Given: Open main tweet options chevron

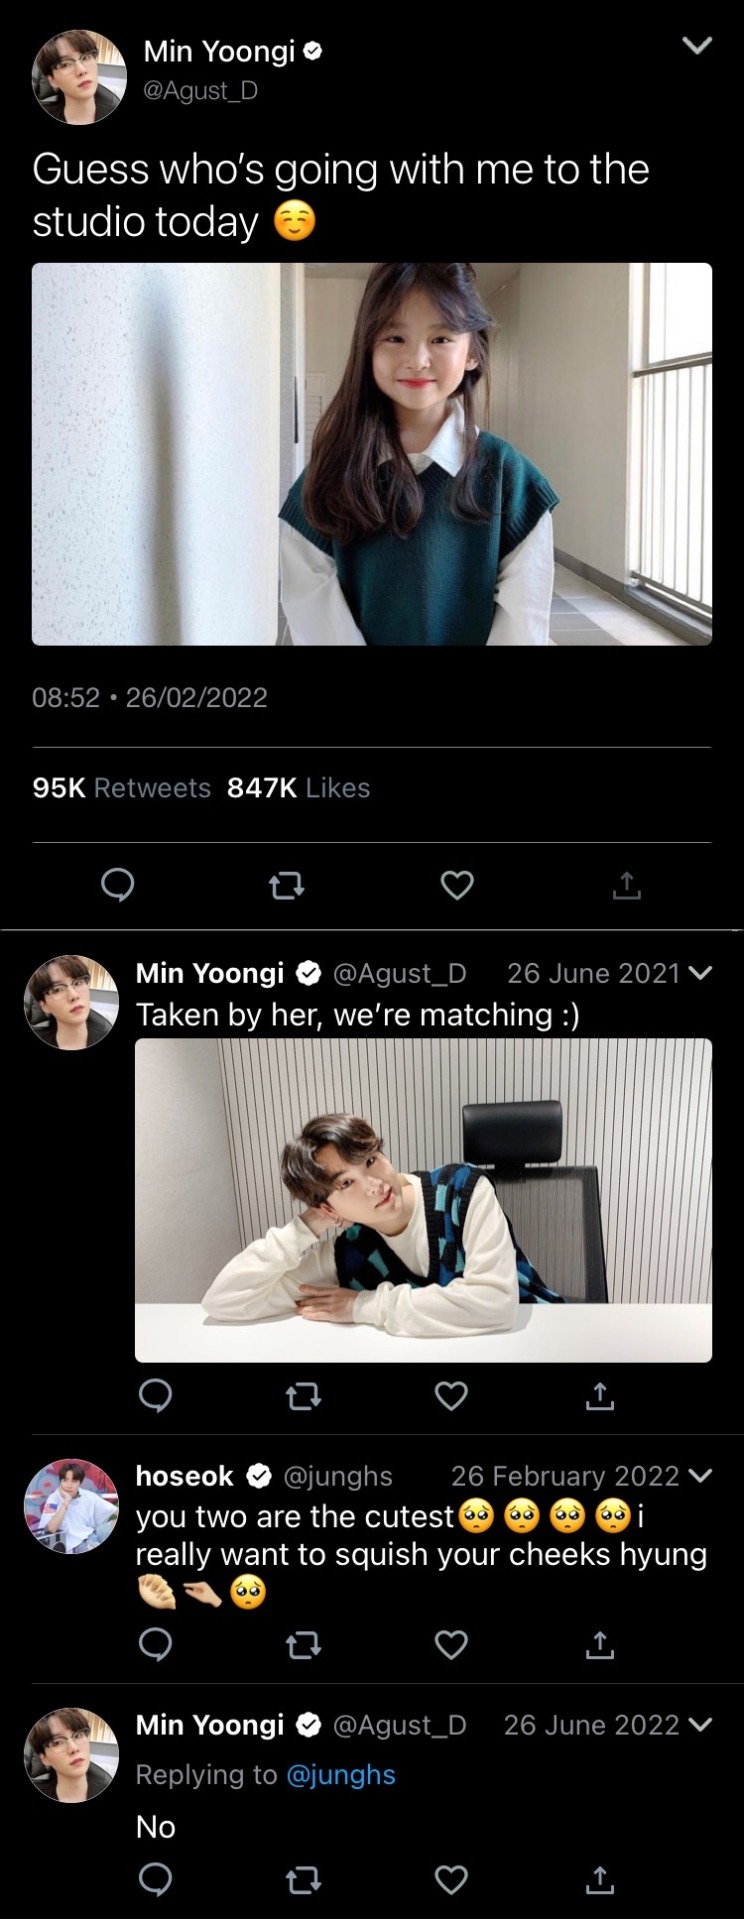Looking at the screenshot, I should (697, 45).
